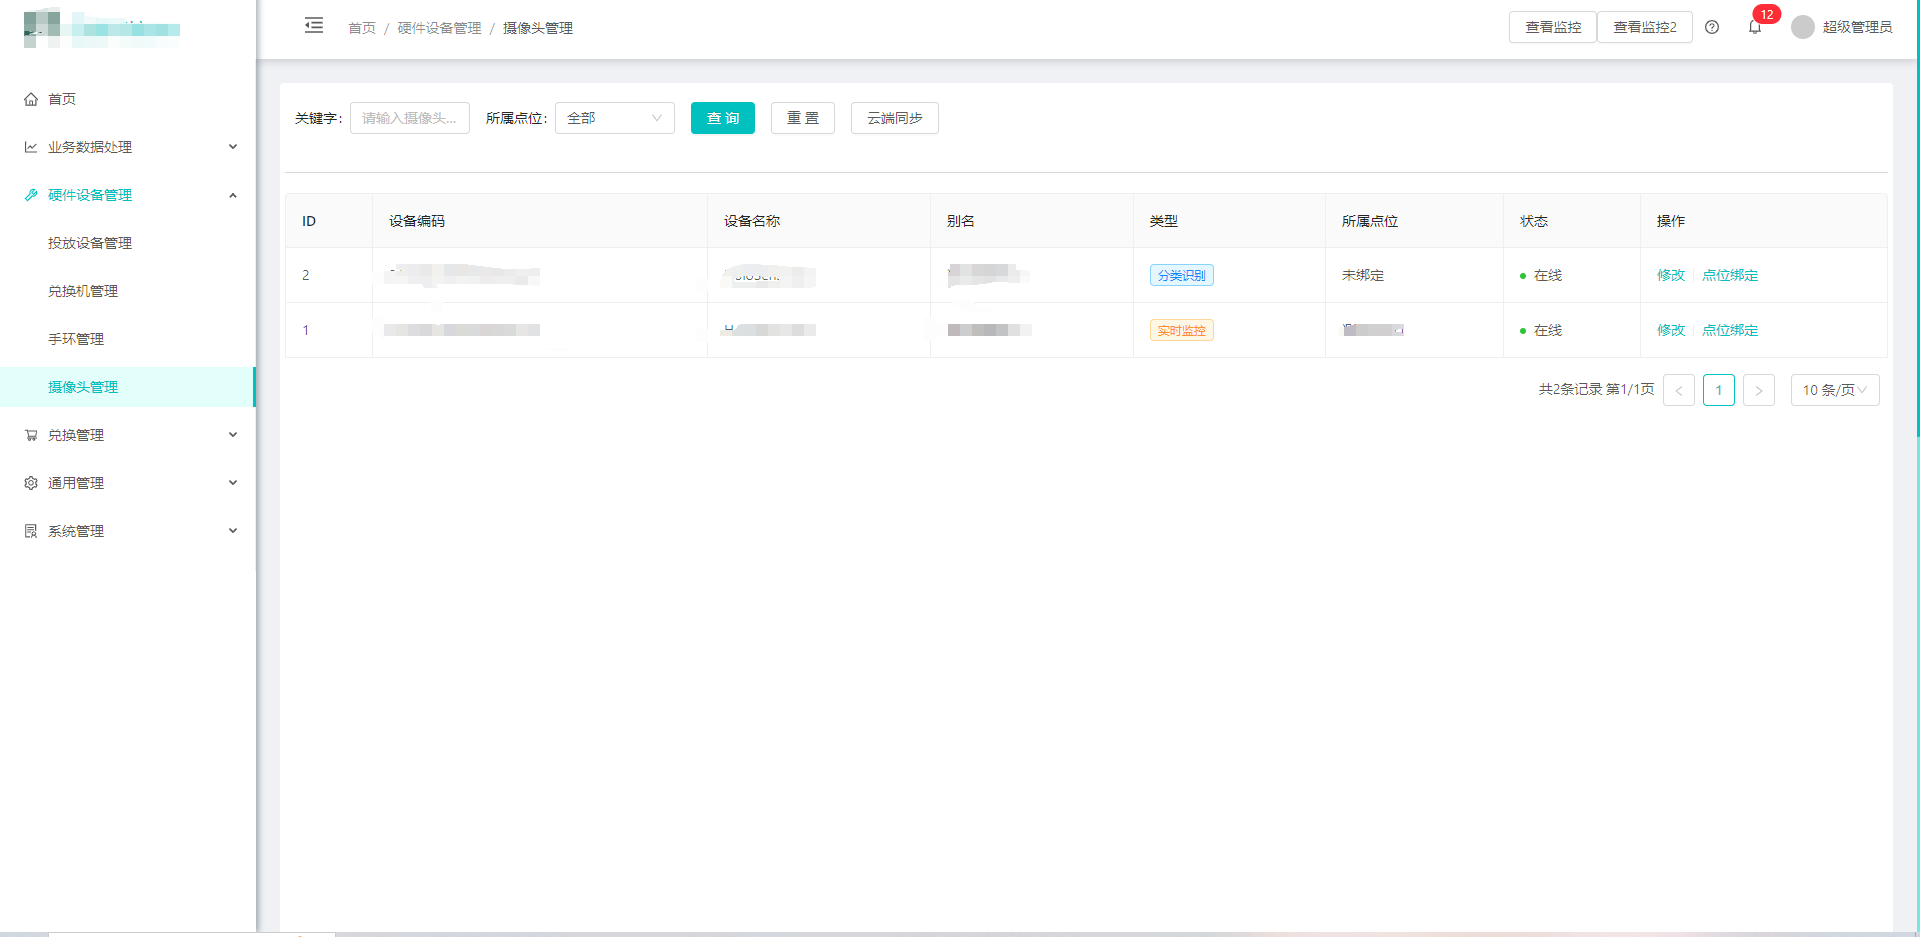Click the home icon beside 首页
Image resolution: width=1920 pixels, height=937 pixels.
(31, 99)
